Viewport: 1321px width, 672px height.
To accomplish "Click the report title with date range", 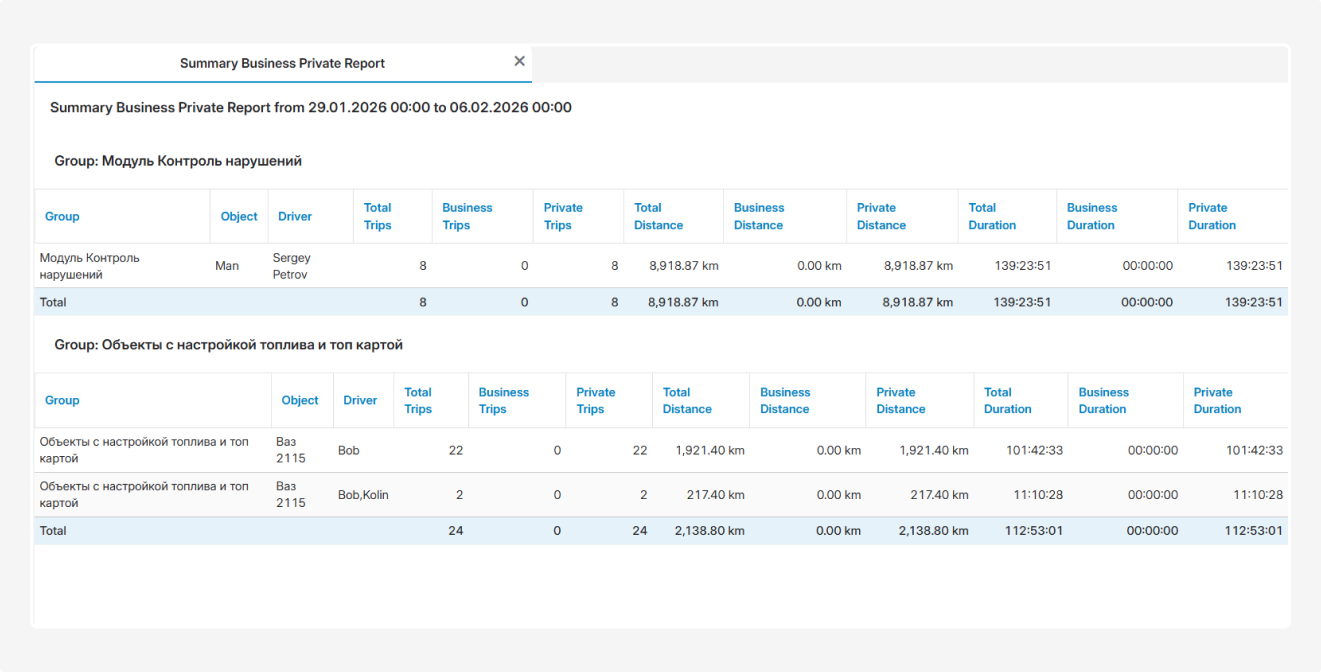I will pos(311,107).
